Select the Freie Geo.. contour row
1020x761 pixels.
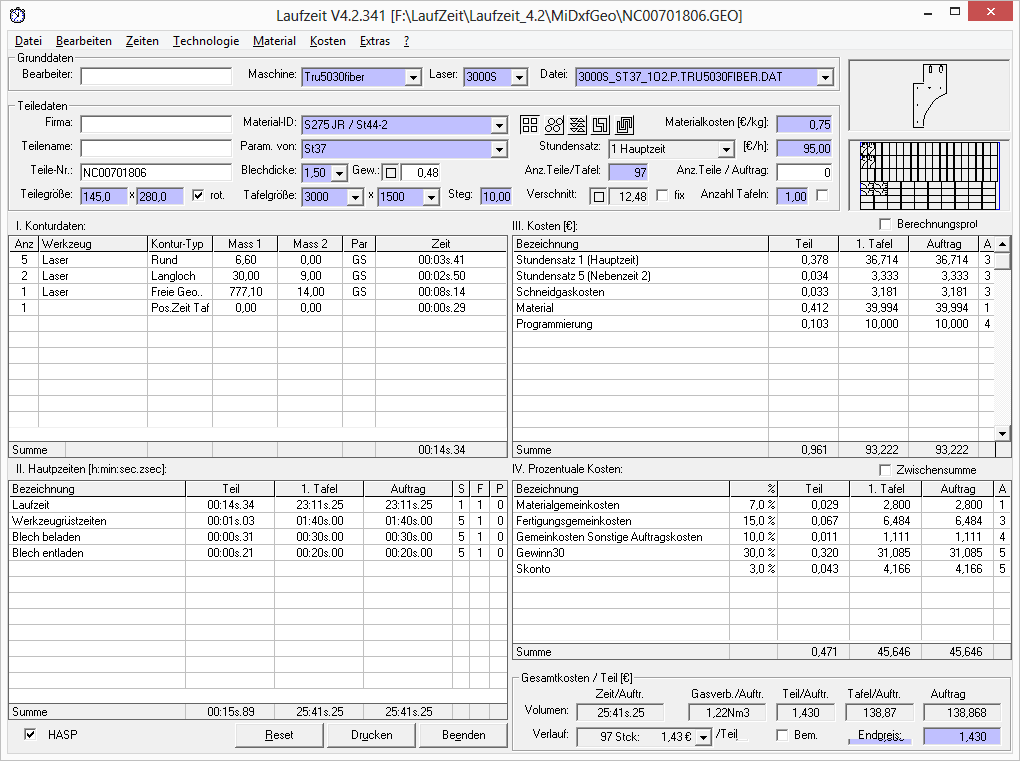(258, 292)
